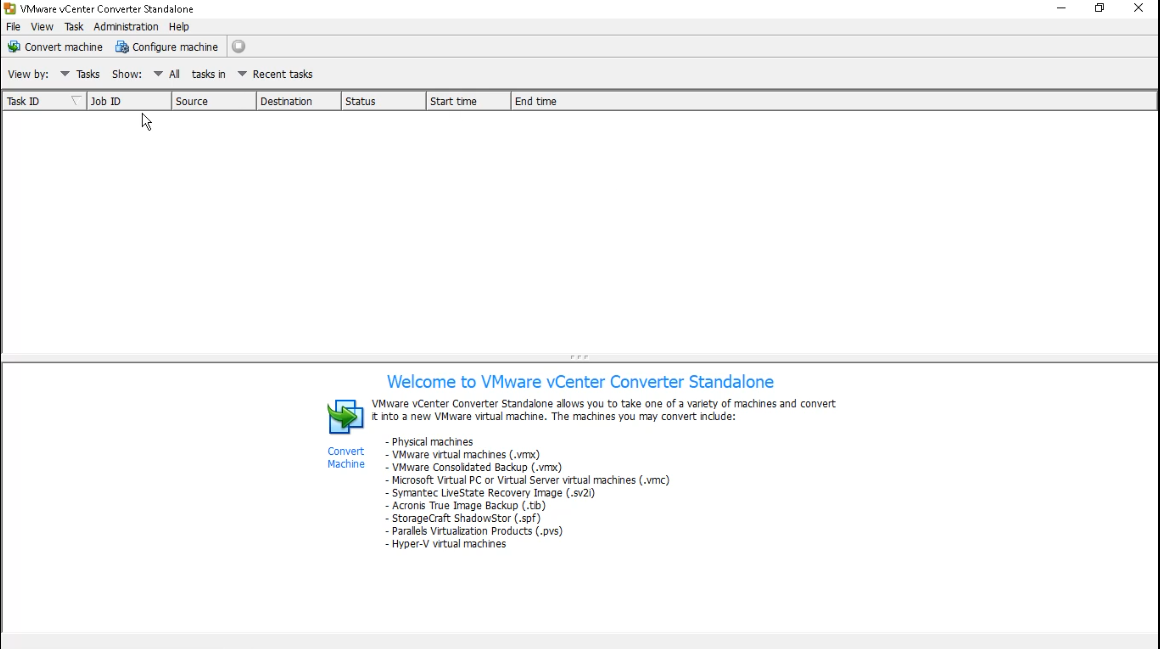Click 'Symantec LiveState Recovery Image (.sv2i)' text
1160x649 pixels.
pos(493,493)
